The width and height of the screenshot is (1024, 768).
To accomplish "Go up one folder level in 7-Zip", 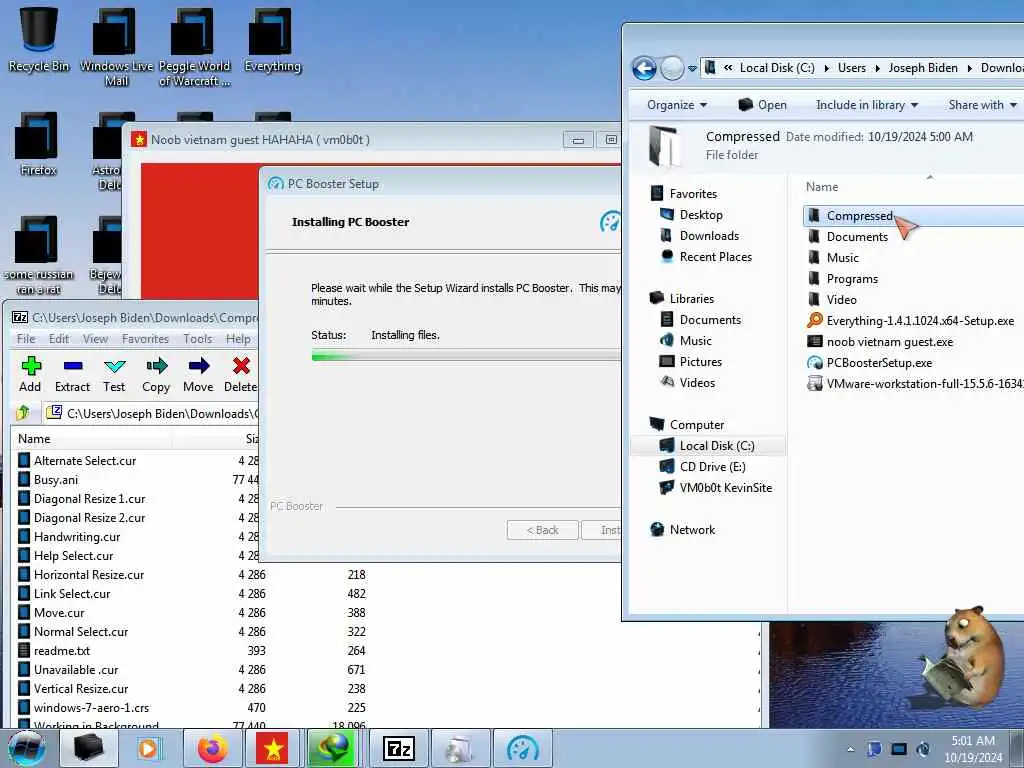I will (x=24, y=413).
